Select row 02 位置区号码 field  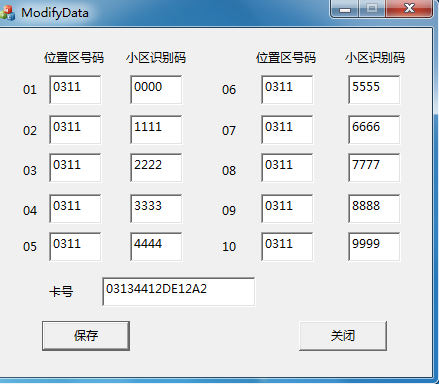[75, 130]
